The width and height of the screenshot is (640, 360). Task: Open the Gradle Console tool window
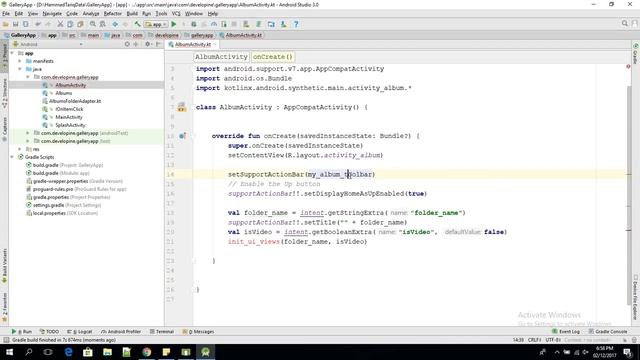(608, 331)
